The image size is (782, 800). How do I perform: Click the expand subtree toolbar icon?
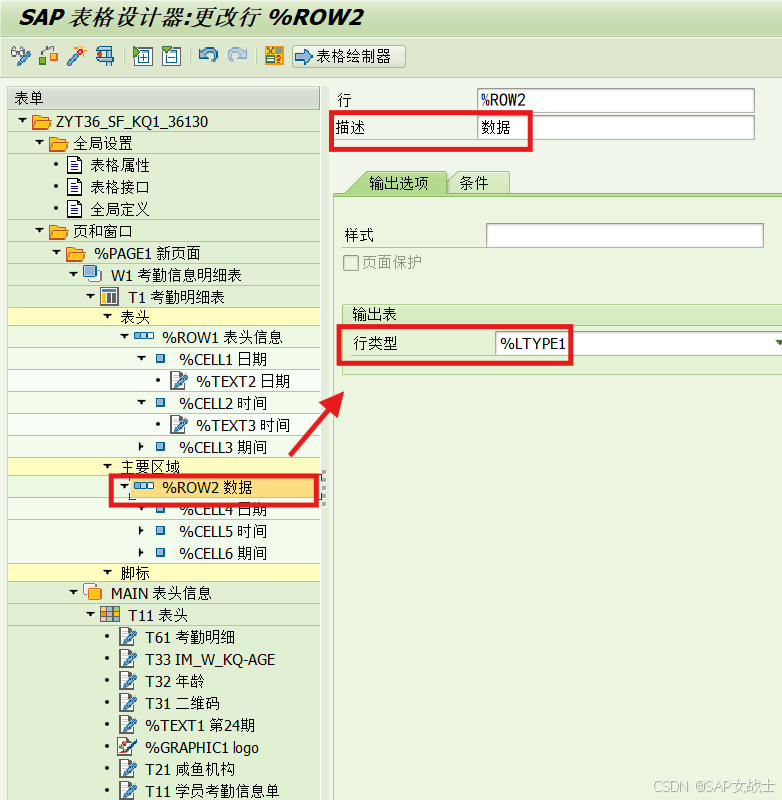click(x=142, y=56)
